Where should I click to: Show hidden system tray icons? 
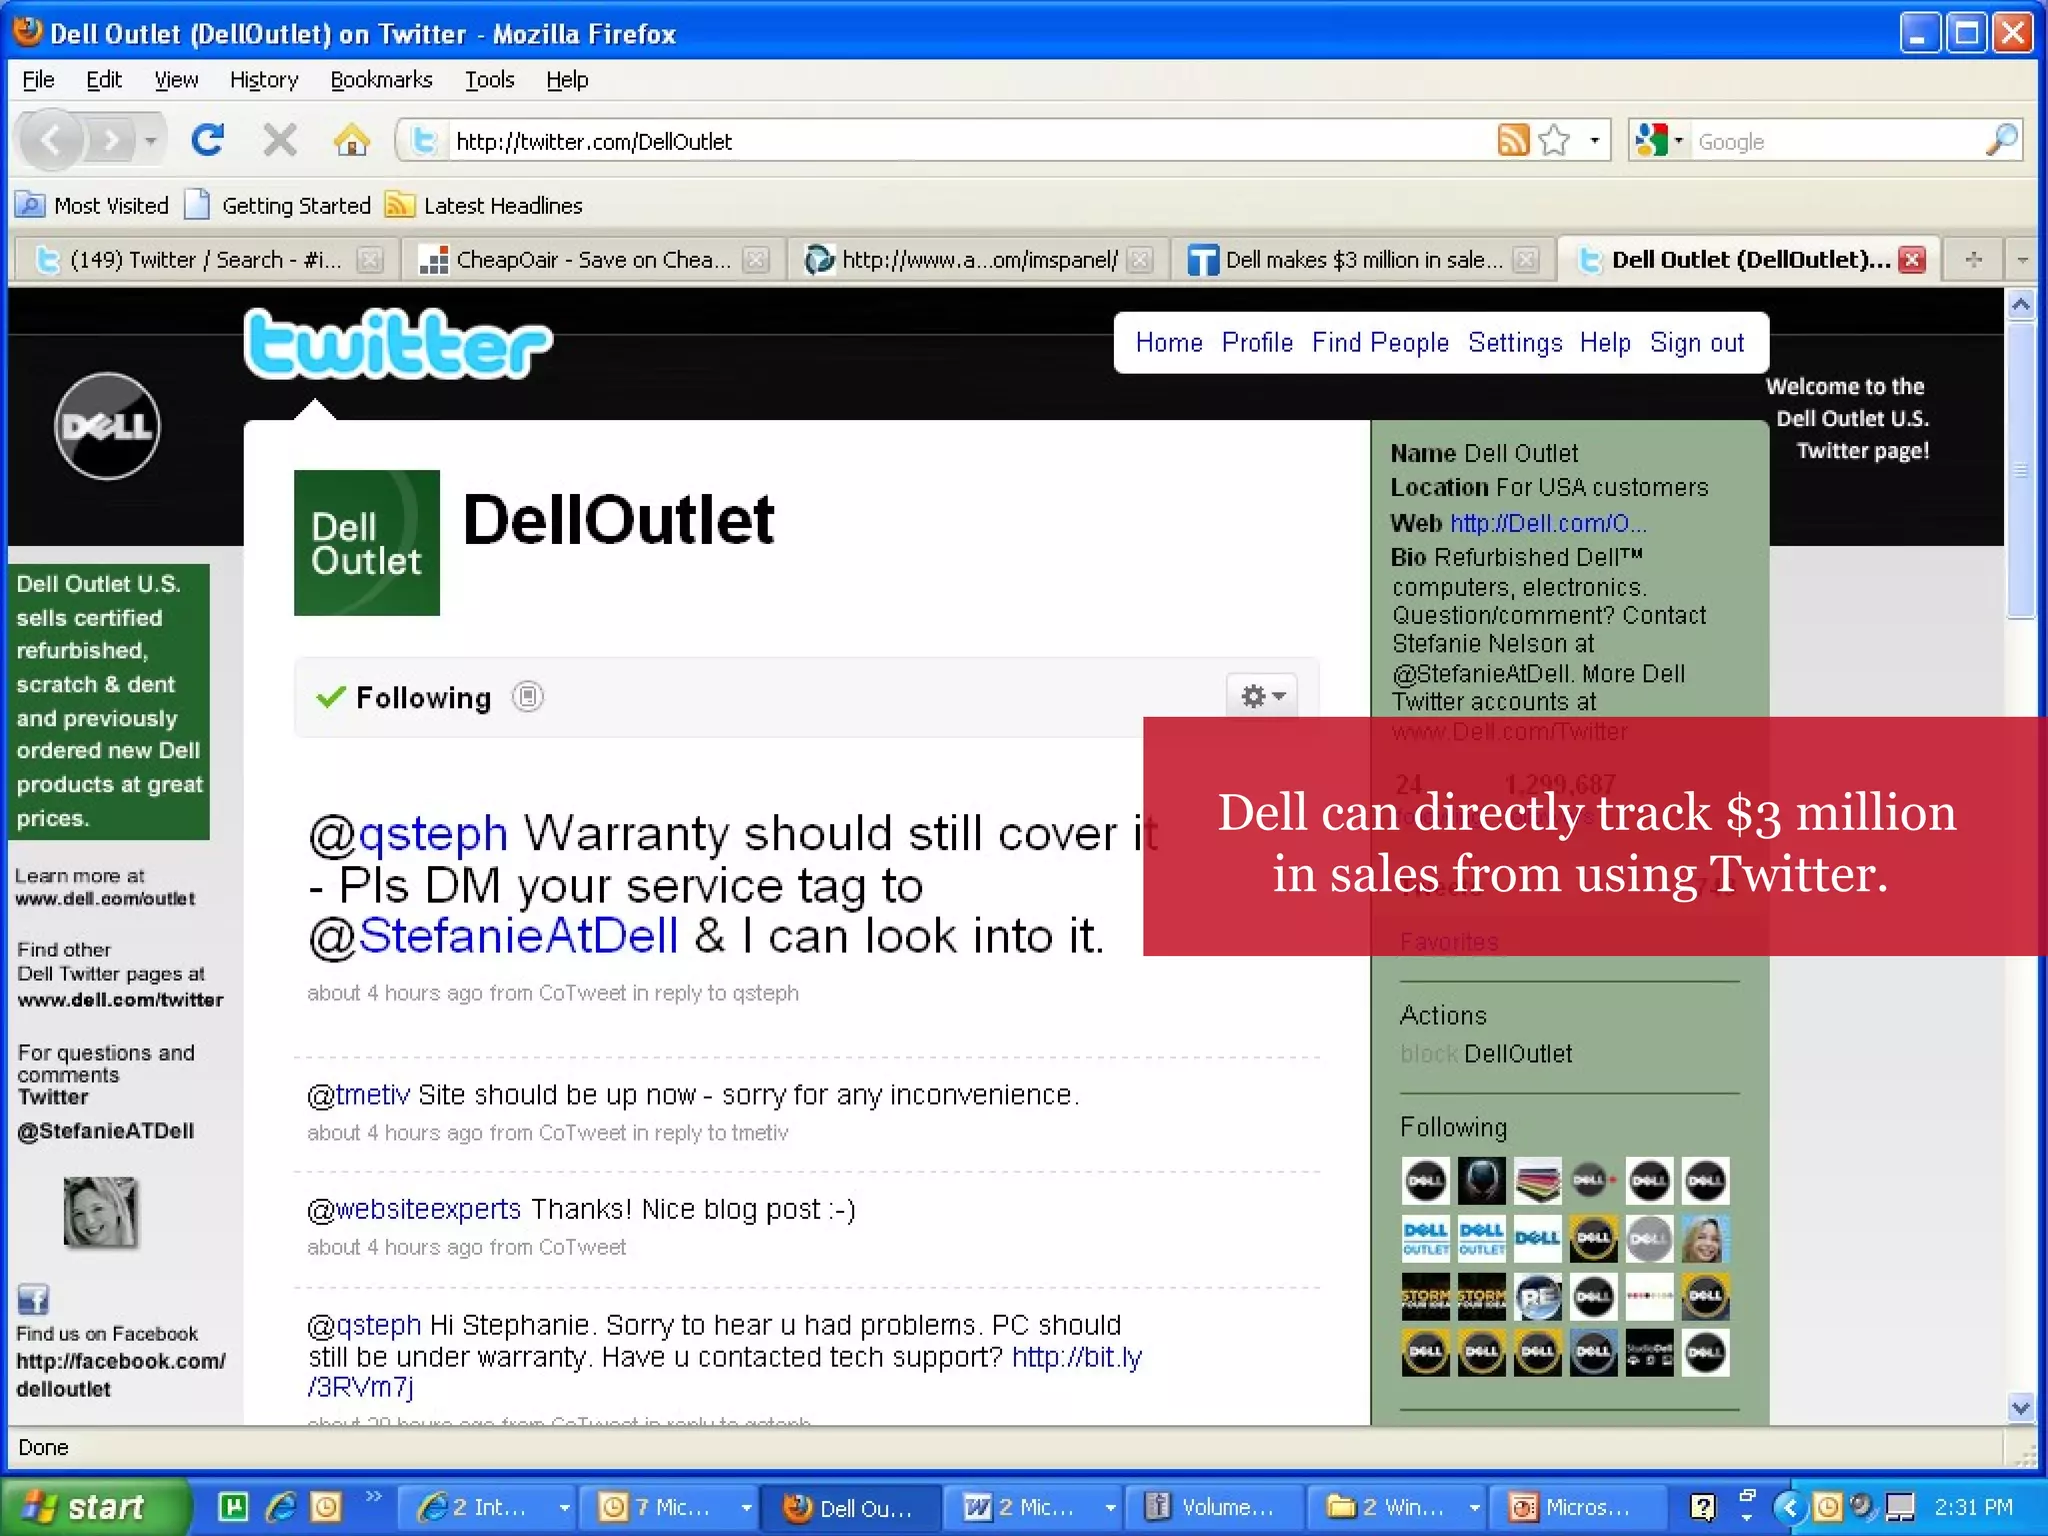coord(1790,1507)
